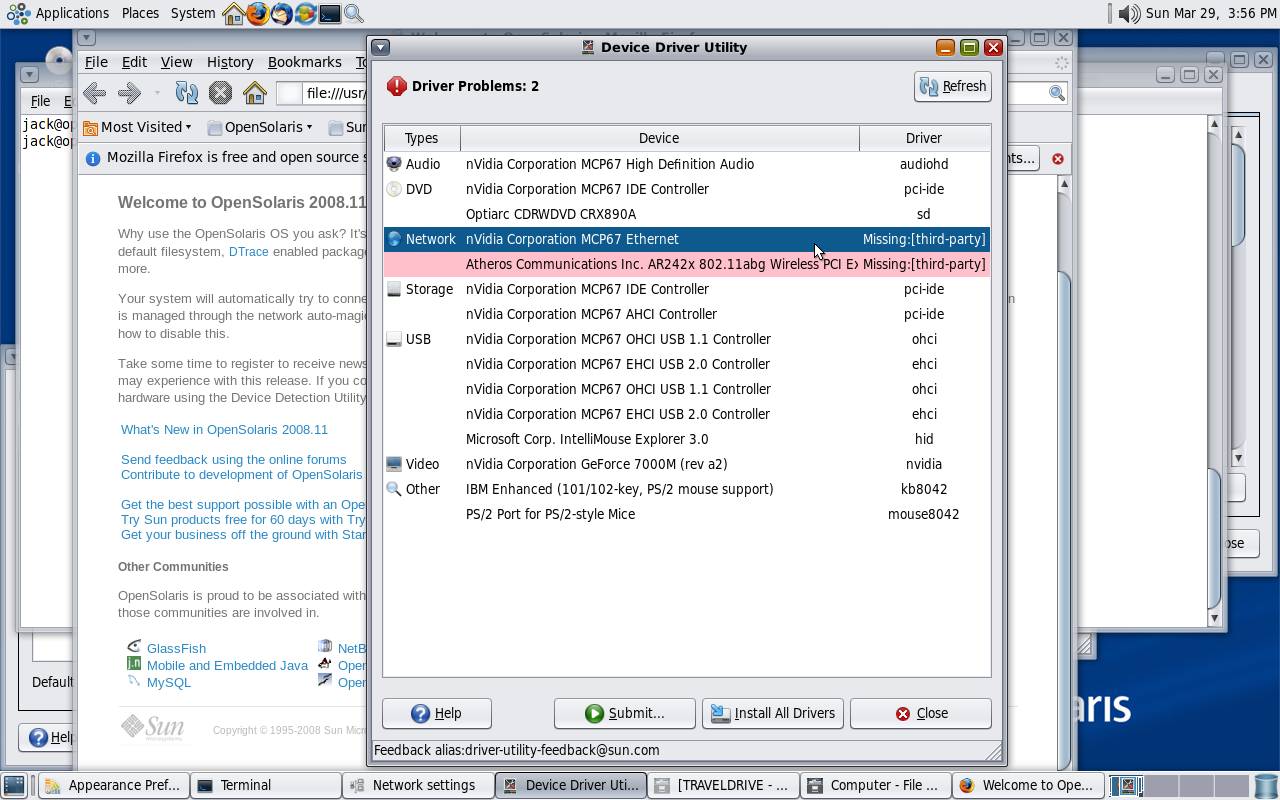Click the Firefox URL address field
Viewport: 1280px width, 800px height.
coord(335,93)
